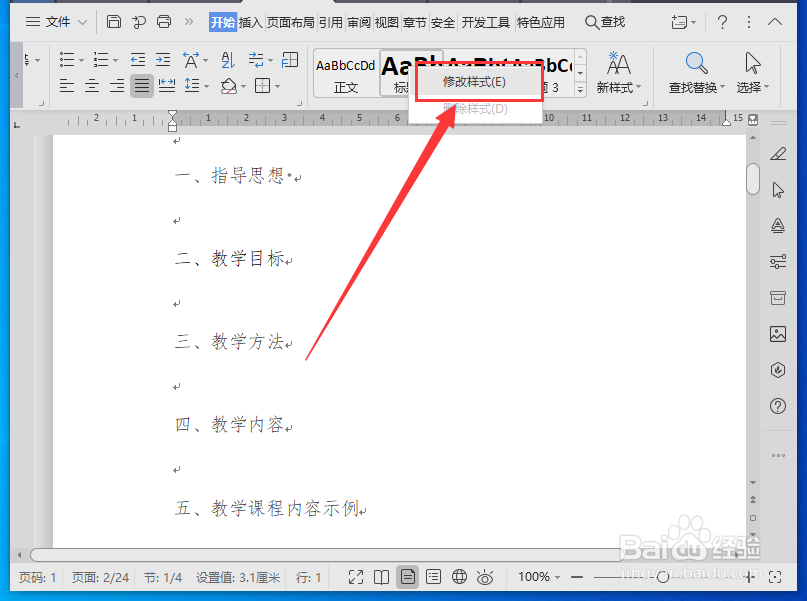This screenshot has height=601, width=807.
Task: Open shading color dropdown arrow
Action: (x=243, y=86)
